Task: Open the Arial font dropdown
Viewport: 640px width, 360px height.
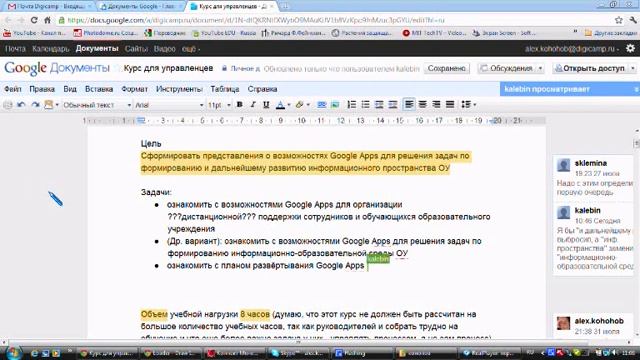Action: (169, 105)
